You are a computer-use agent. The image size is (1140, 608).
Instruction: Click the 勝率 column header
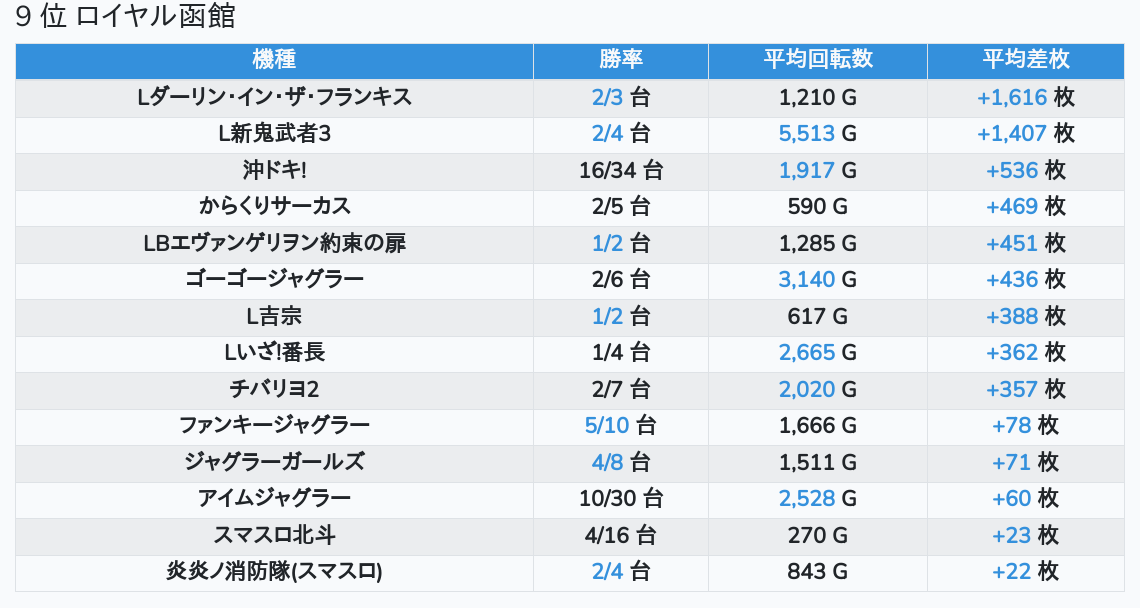click(621, 60)
